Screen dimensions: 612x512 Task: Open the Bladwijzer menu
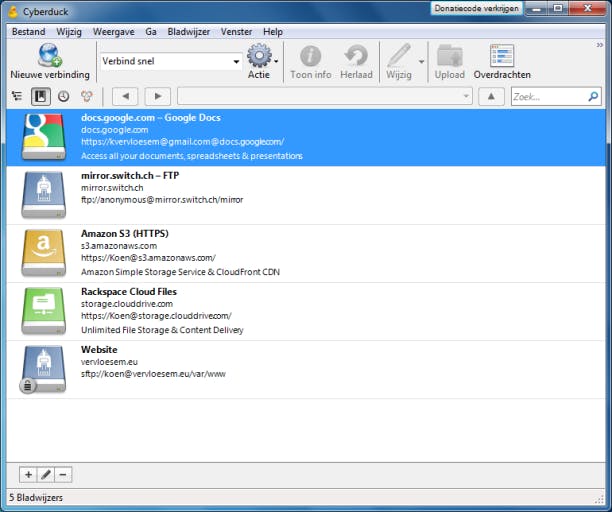coord(189,32)
